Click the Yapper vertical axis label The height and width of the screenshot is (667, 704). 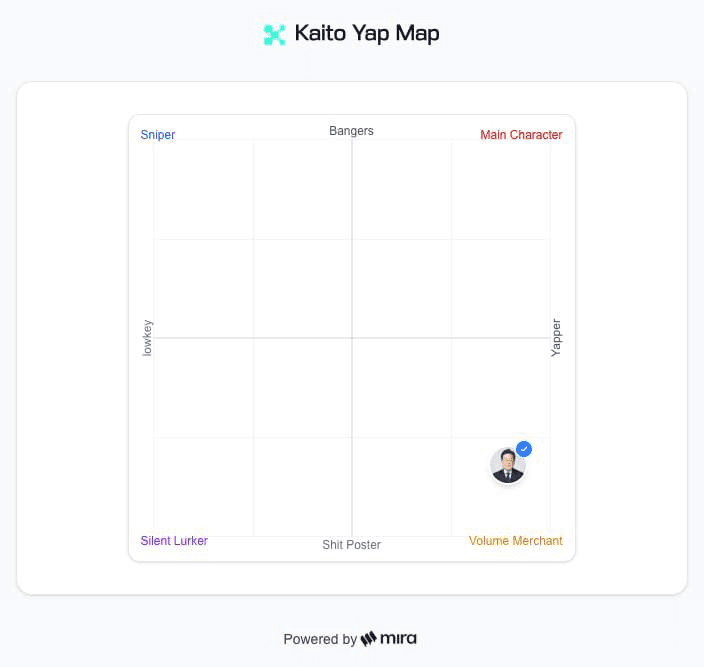556,338
